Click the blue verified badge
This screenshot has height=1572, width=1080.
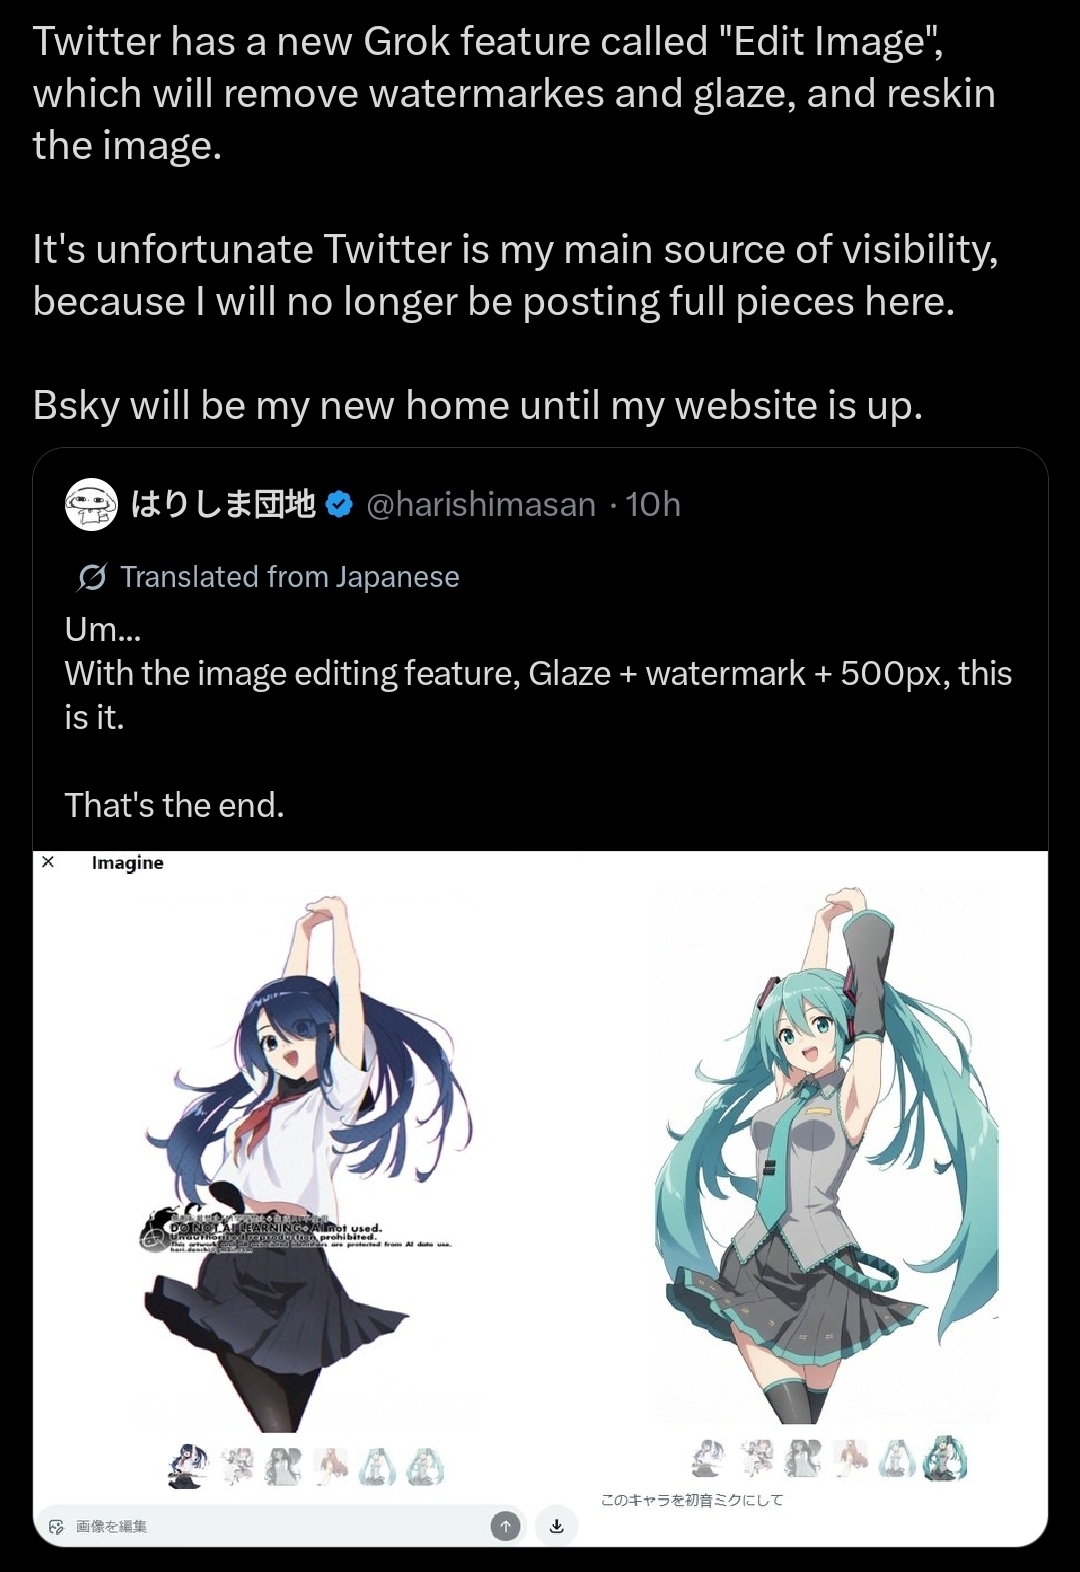click(x=340, y=505)
